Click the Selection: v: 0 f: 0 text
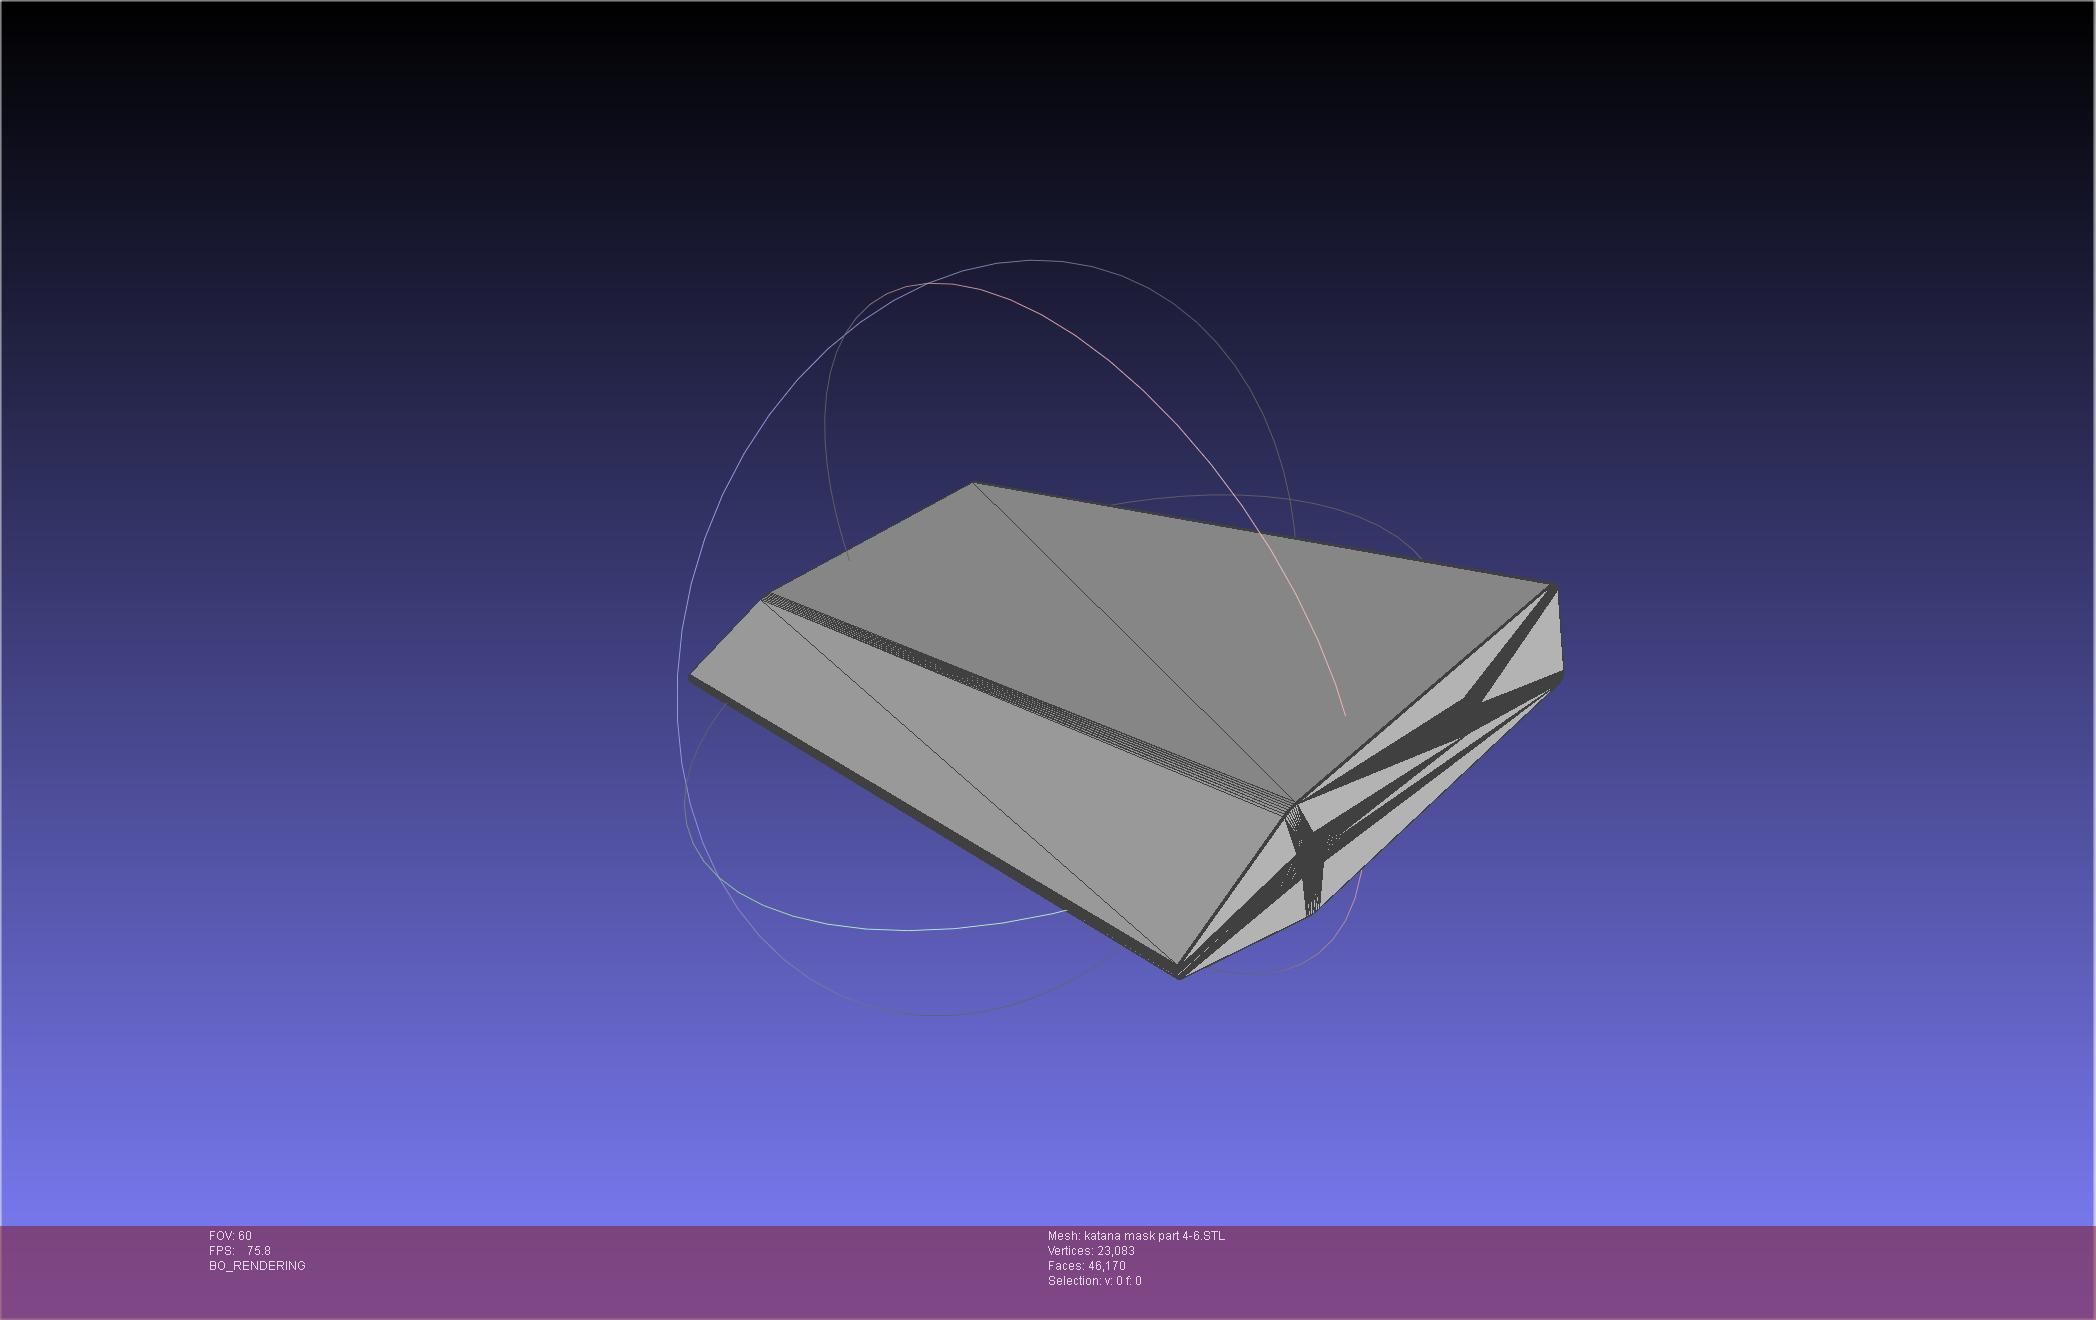The width and height of the screenshot is (2096, 1320). click(1095, 1281)
